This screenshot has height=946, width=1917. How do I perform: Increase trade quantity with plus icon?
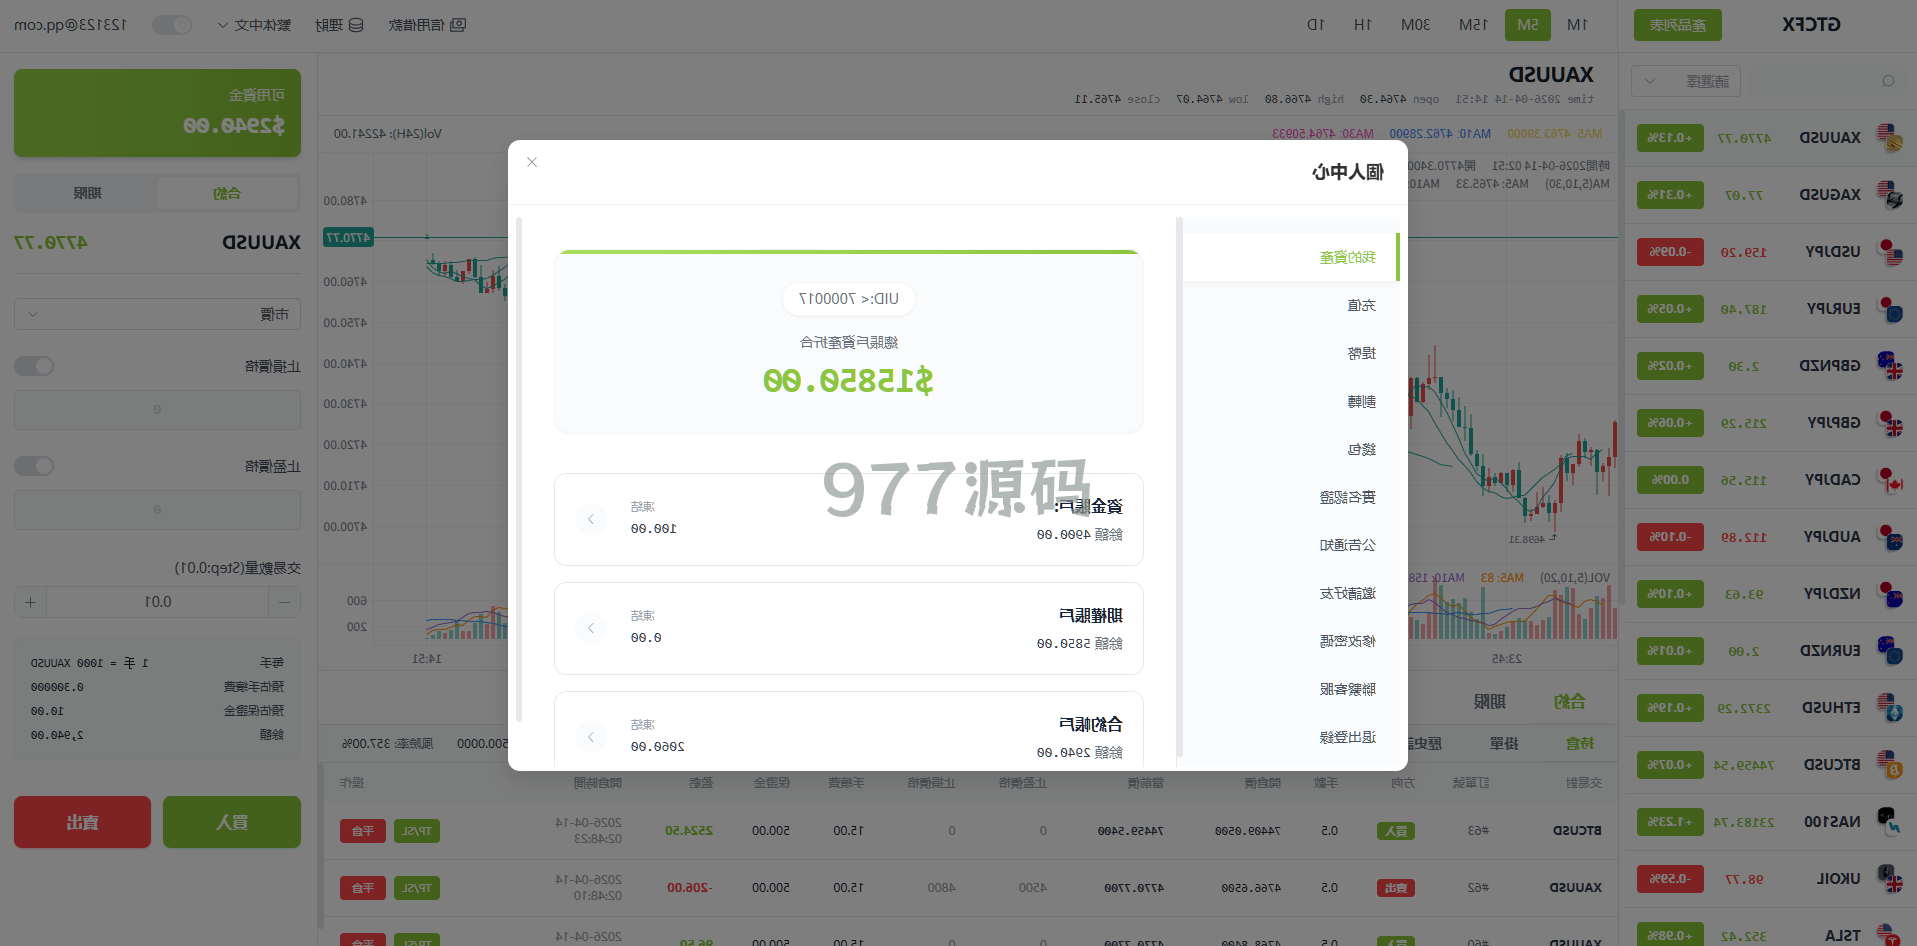[x=30, y=602]
